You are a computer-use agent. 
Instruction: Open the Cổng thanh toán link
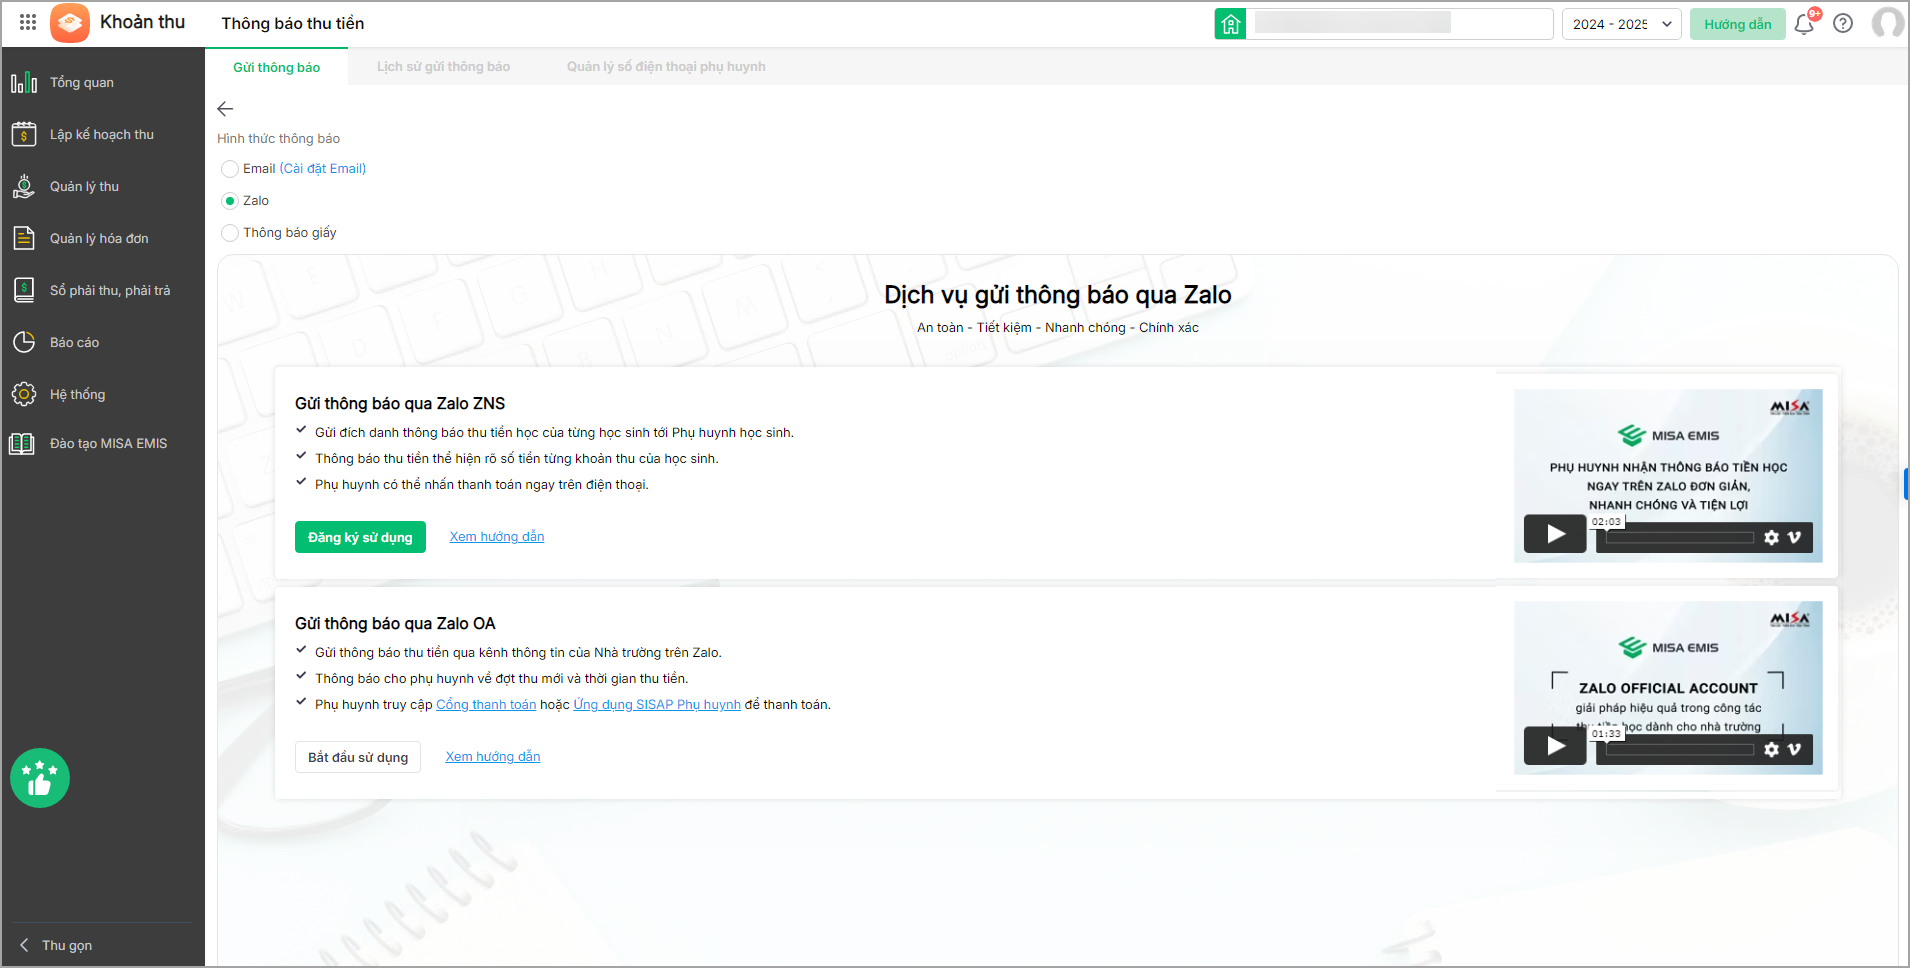click(x=486, y=705)
